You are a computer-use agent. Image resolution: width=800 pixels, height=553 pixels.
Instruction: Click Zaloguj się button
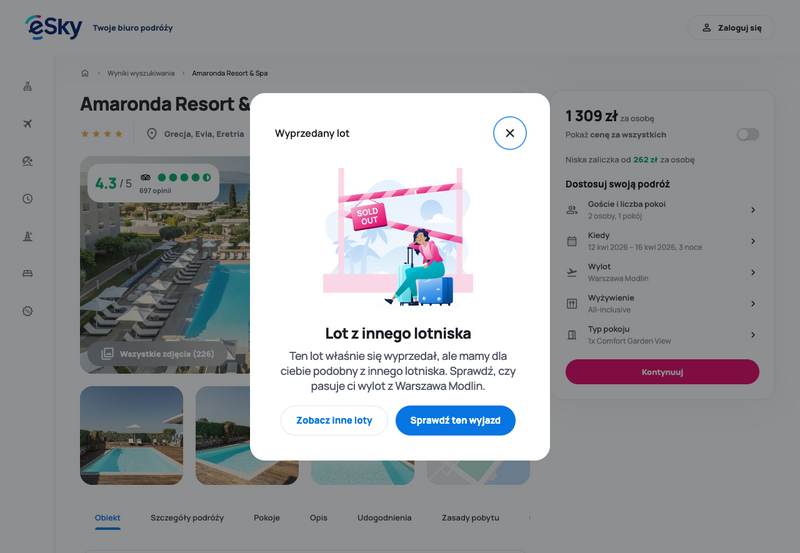point(731,28)
